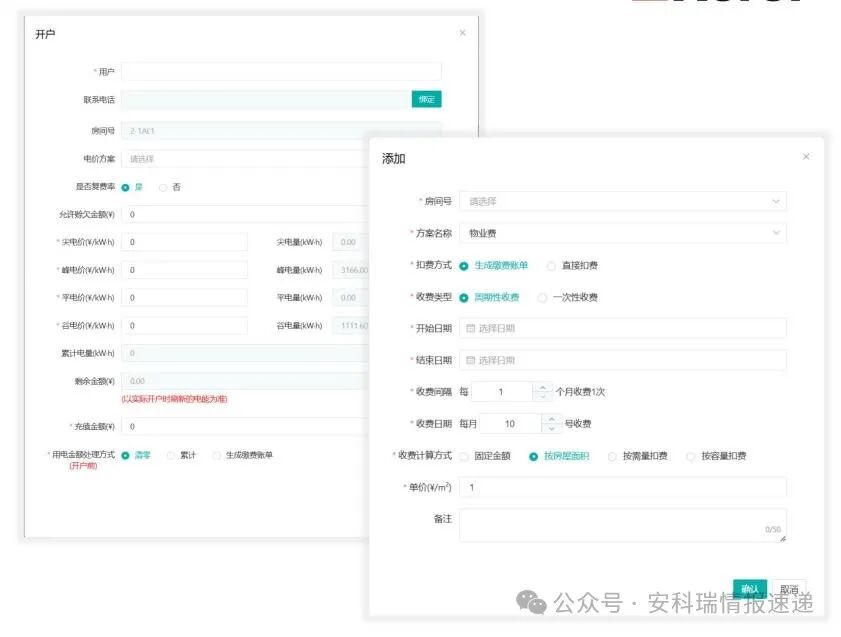Click the 绑定 button next to 联系电话
Screen dimensions: 841x637
(425, 99)
